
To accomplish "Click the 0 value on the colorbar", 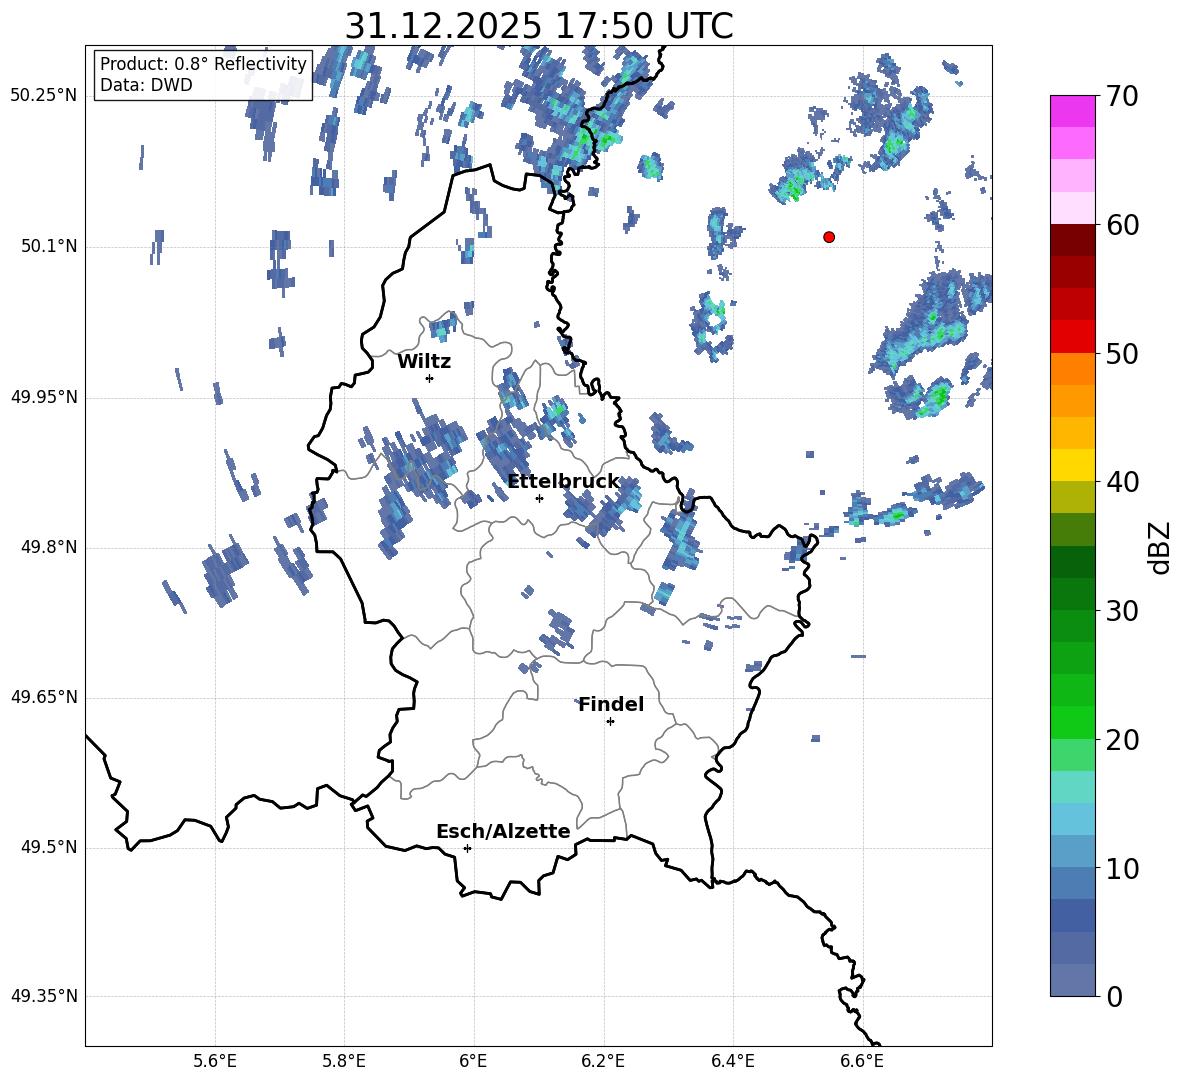I will (1114, 996).
